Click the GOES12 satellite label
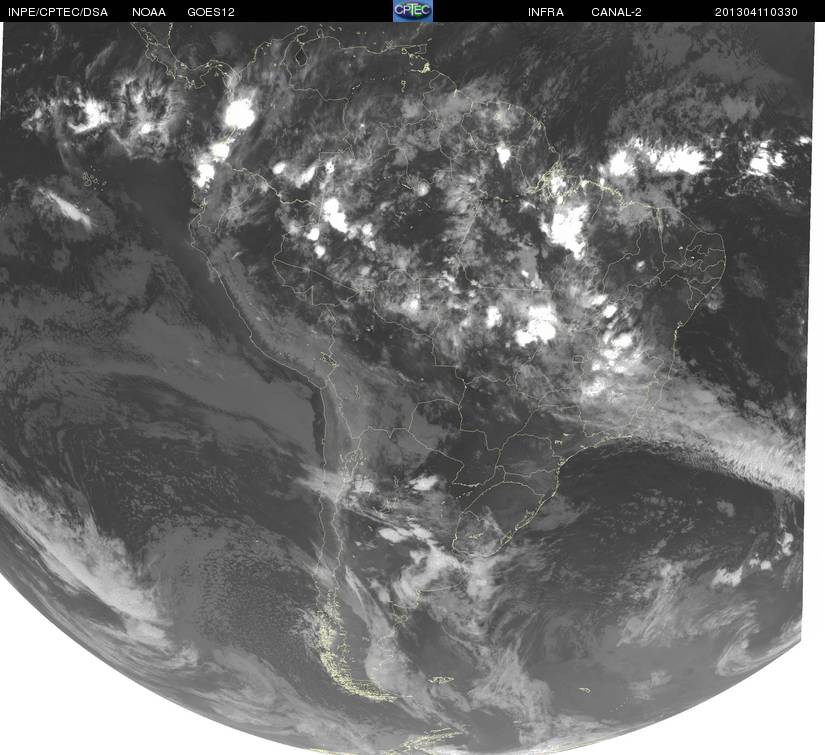825x755 pixels. pos(211,12)
